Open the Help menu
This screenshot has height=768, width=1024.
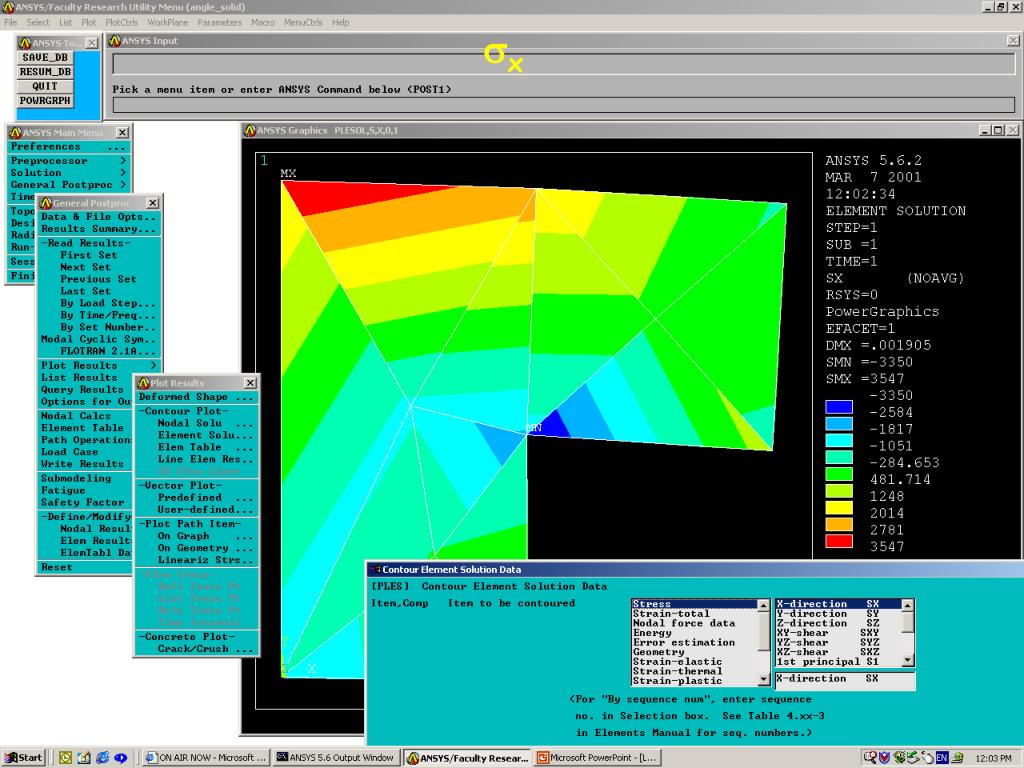tap(340, 22)
